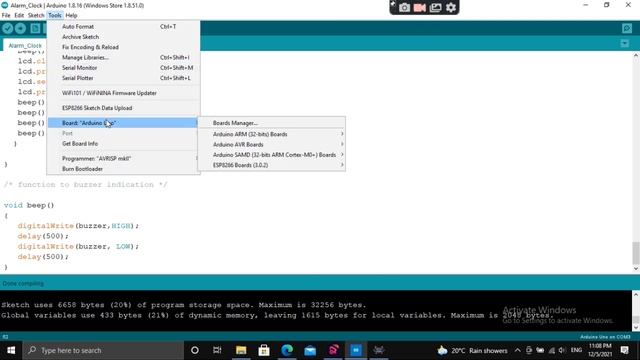Open the clock showing 11:08 PM

pyautogui.click(x=600, y=350)
